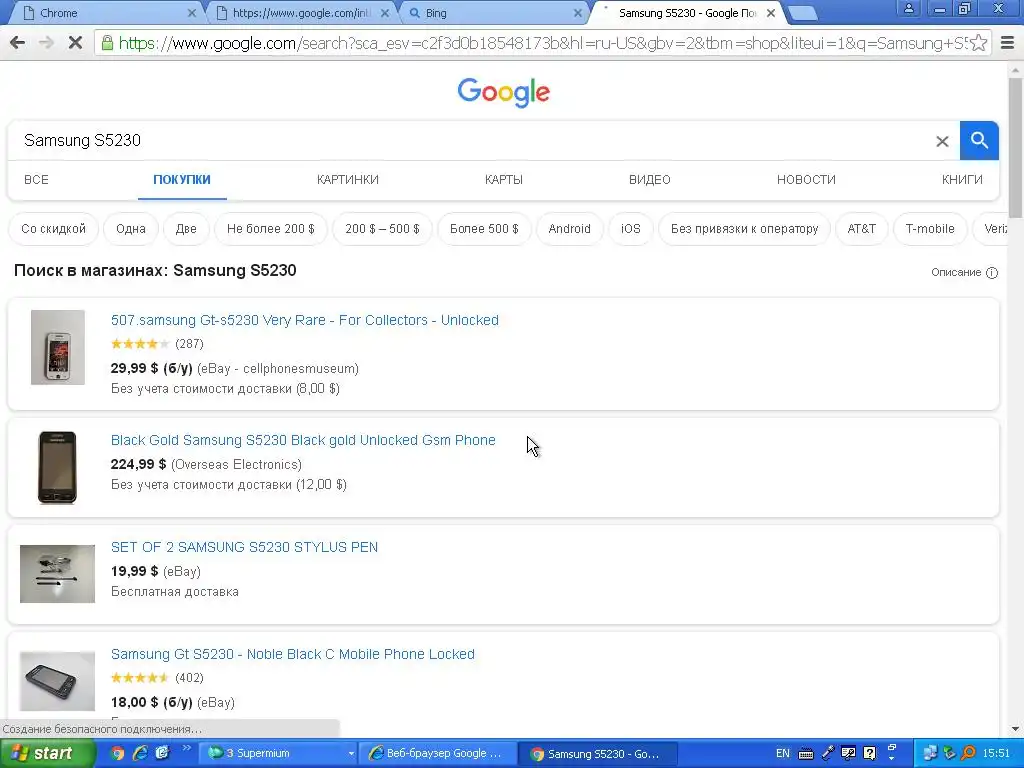
Task: Open the Chrome hamburger menu
Action: [1007, 43]
